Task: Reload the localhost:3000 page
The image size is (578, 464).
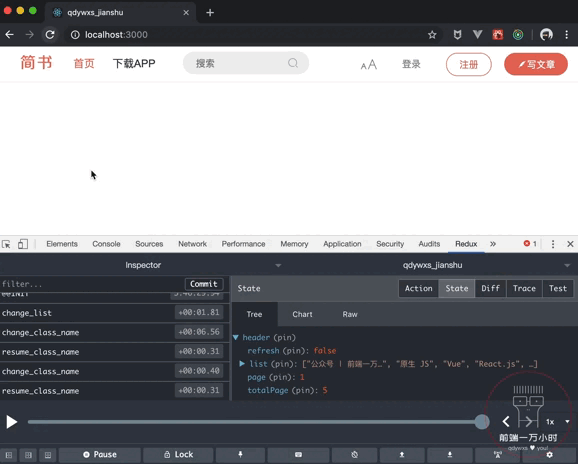Action: click(50, 35)
